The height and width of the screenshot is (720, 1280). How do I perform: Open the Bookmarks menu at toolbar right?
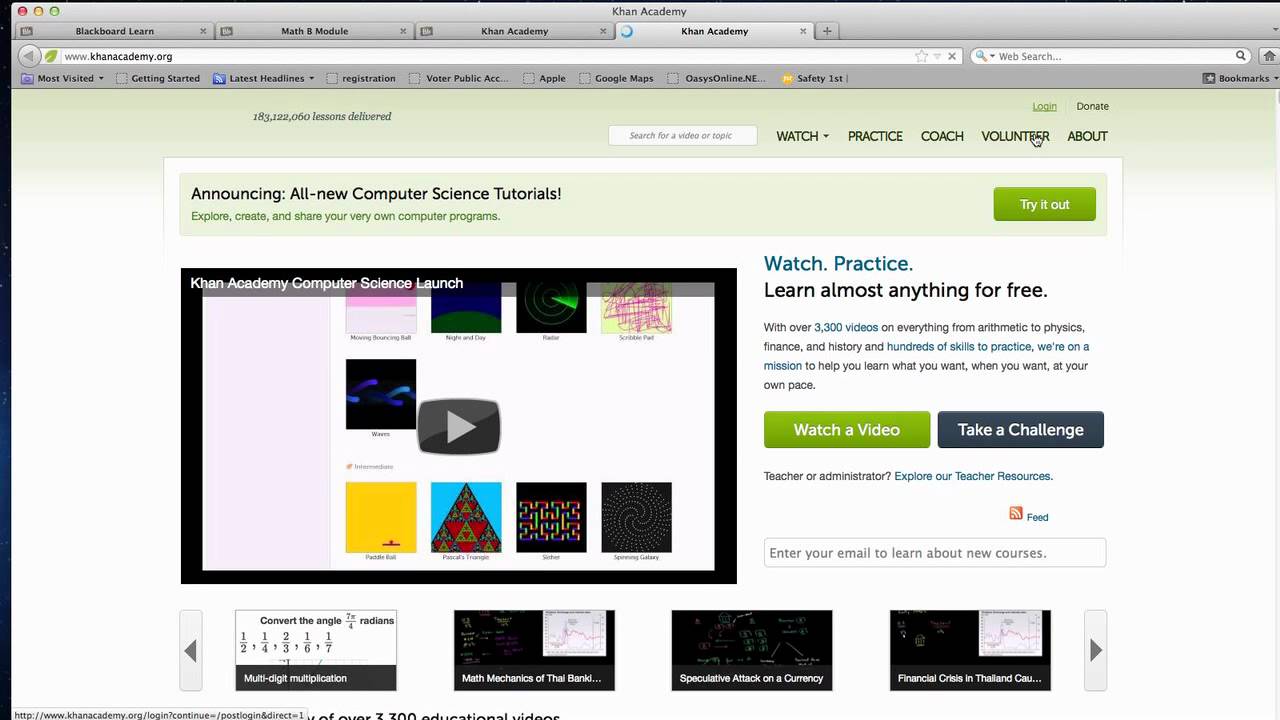pyautogui.click(x=1240, y=78)
